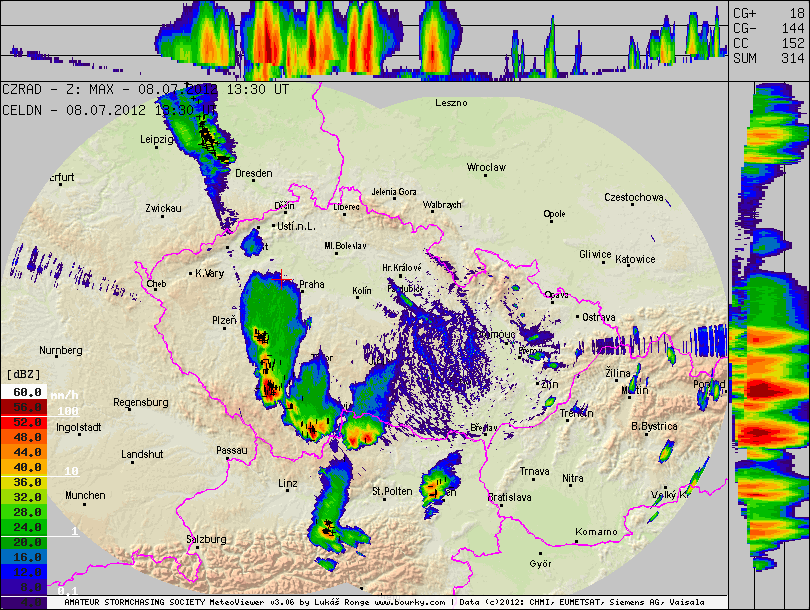The width and height of the screenshot is (810, 610).
Task: Select the Dresden city label
Action: point(253,173)
